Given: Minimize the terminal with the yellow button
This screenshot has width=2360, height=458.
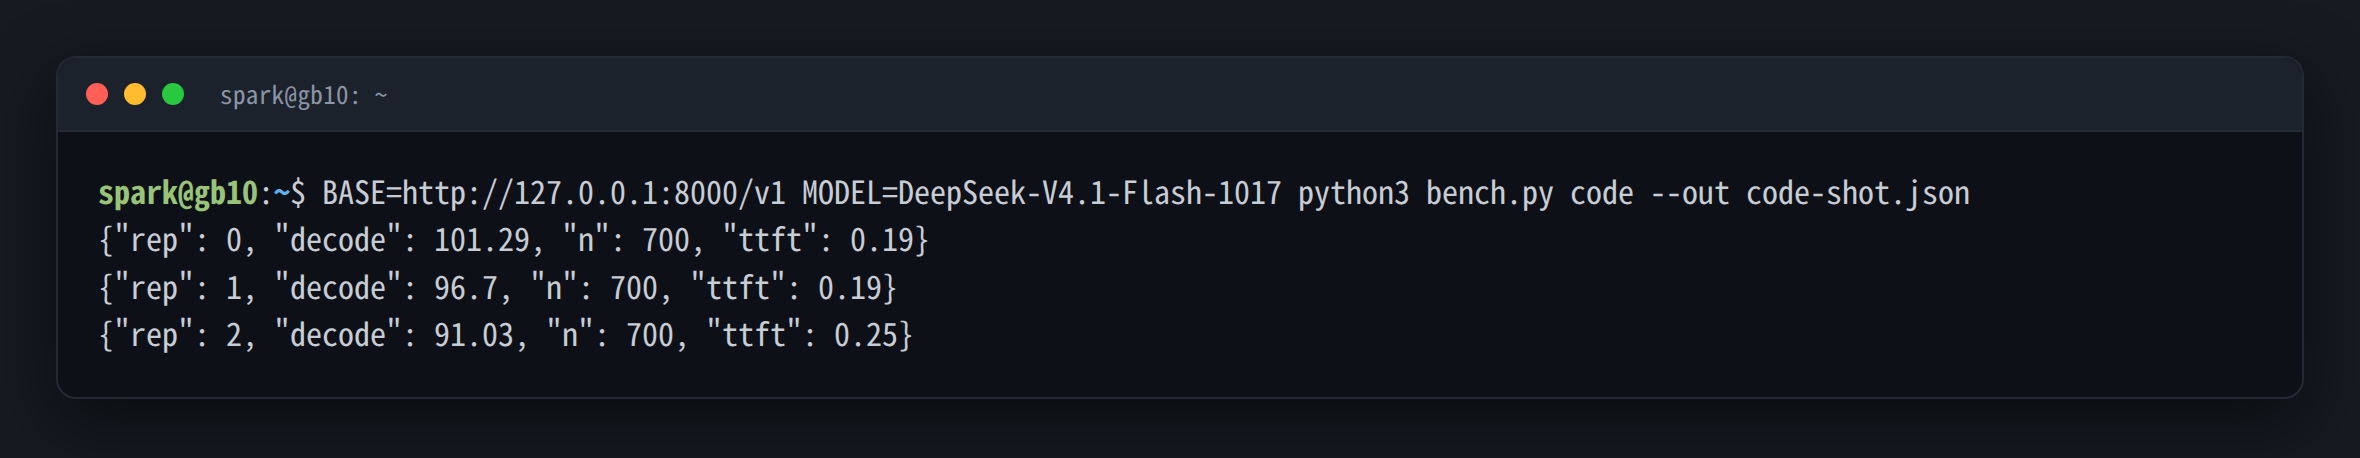Looking at the screenshot, I should point(135,94).
